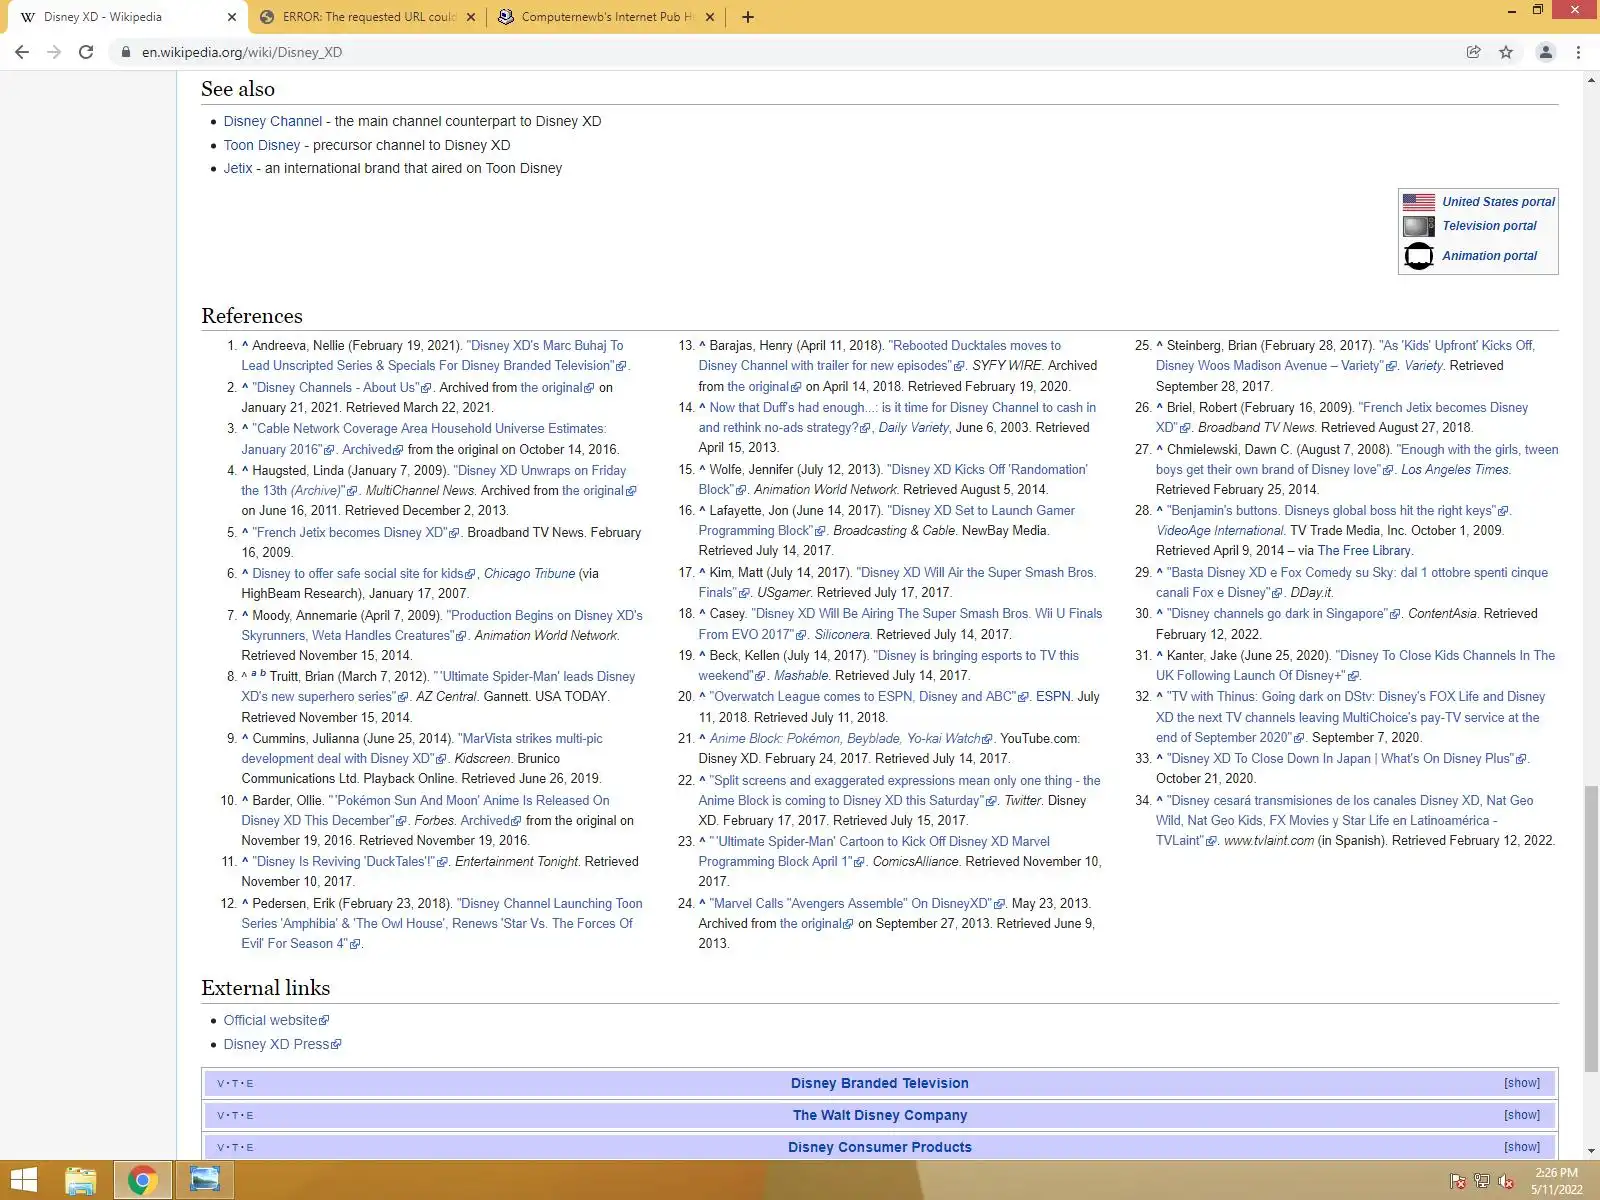Open the Television portal link
Image resolution: width=1600 pixels, height=1200 pixels.
pyautogui.click(x=1489, y=226)
